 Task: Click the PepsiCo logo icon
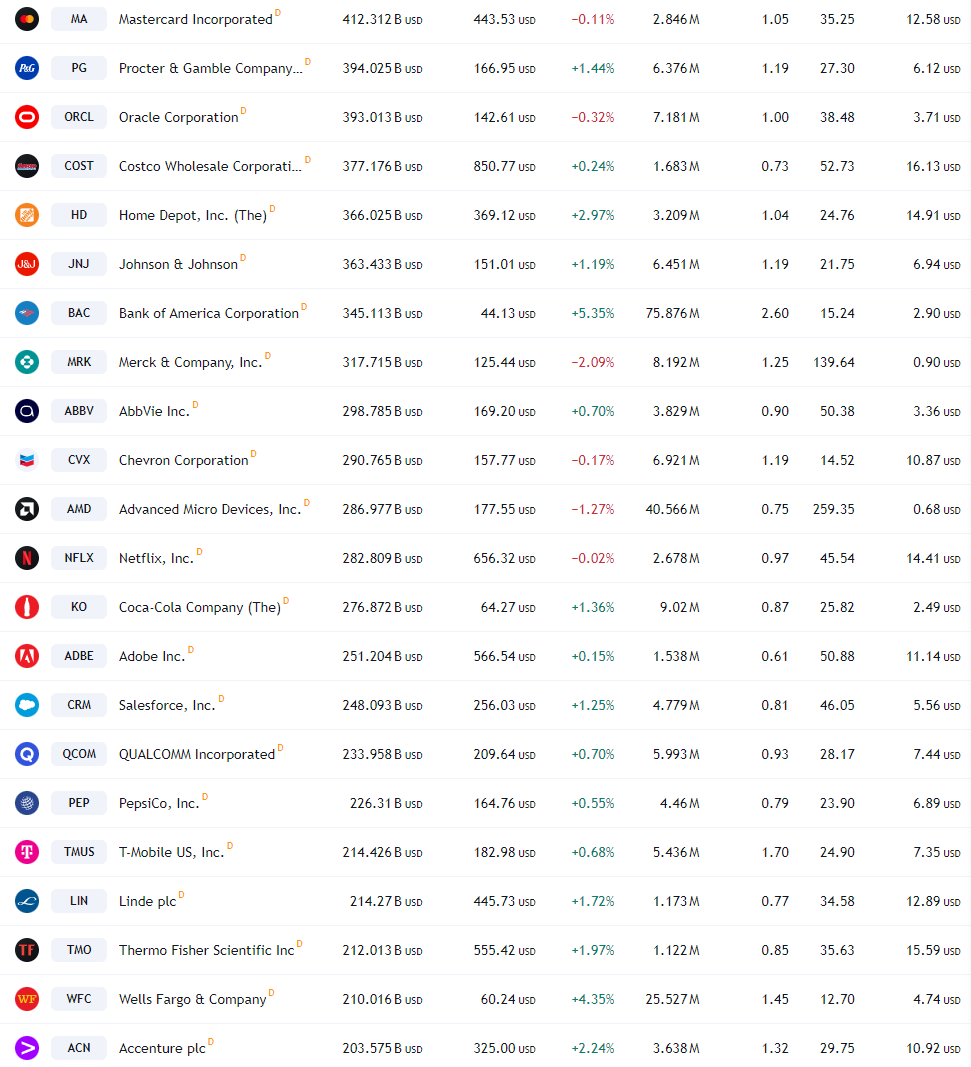click(x=27, y=803)
